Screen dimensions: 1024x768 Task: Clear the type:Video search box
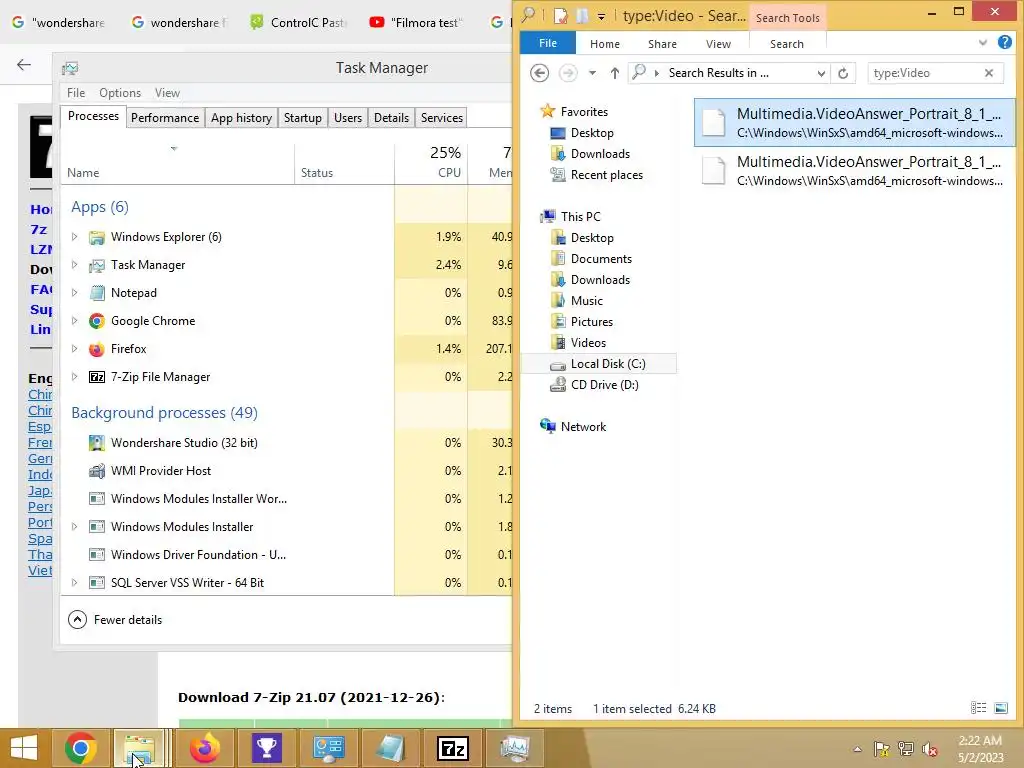click(989, 73)
